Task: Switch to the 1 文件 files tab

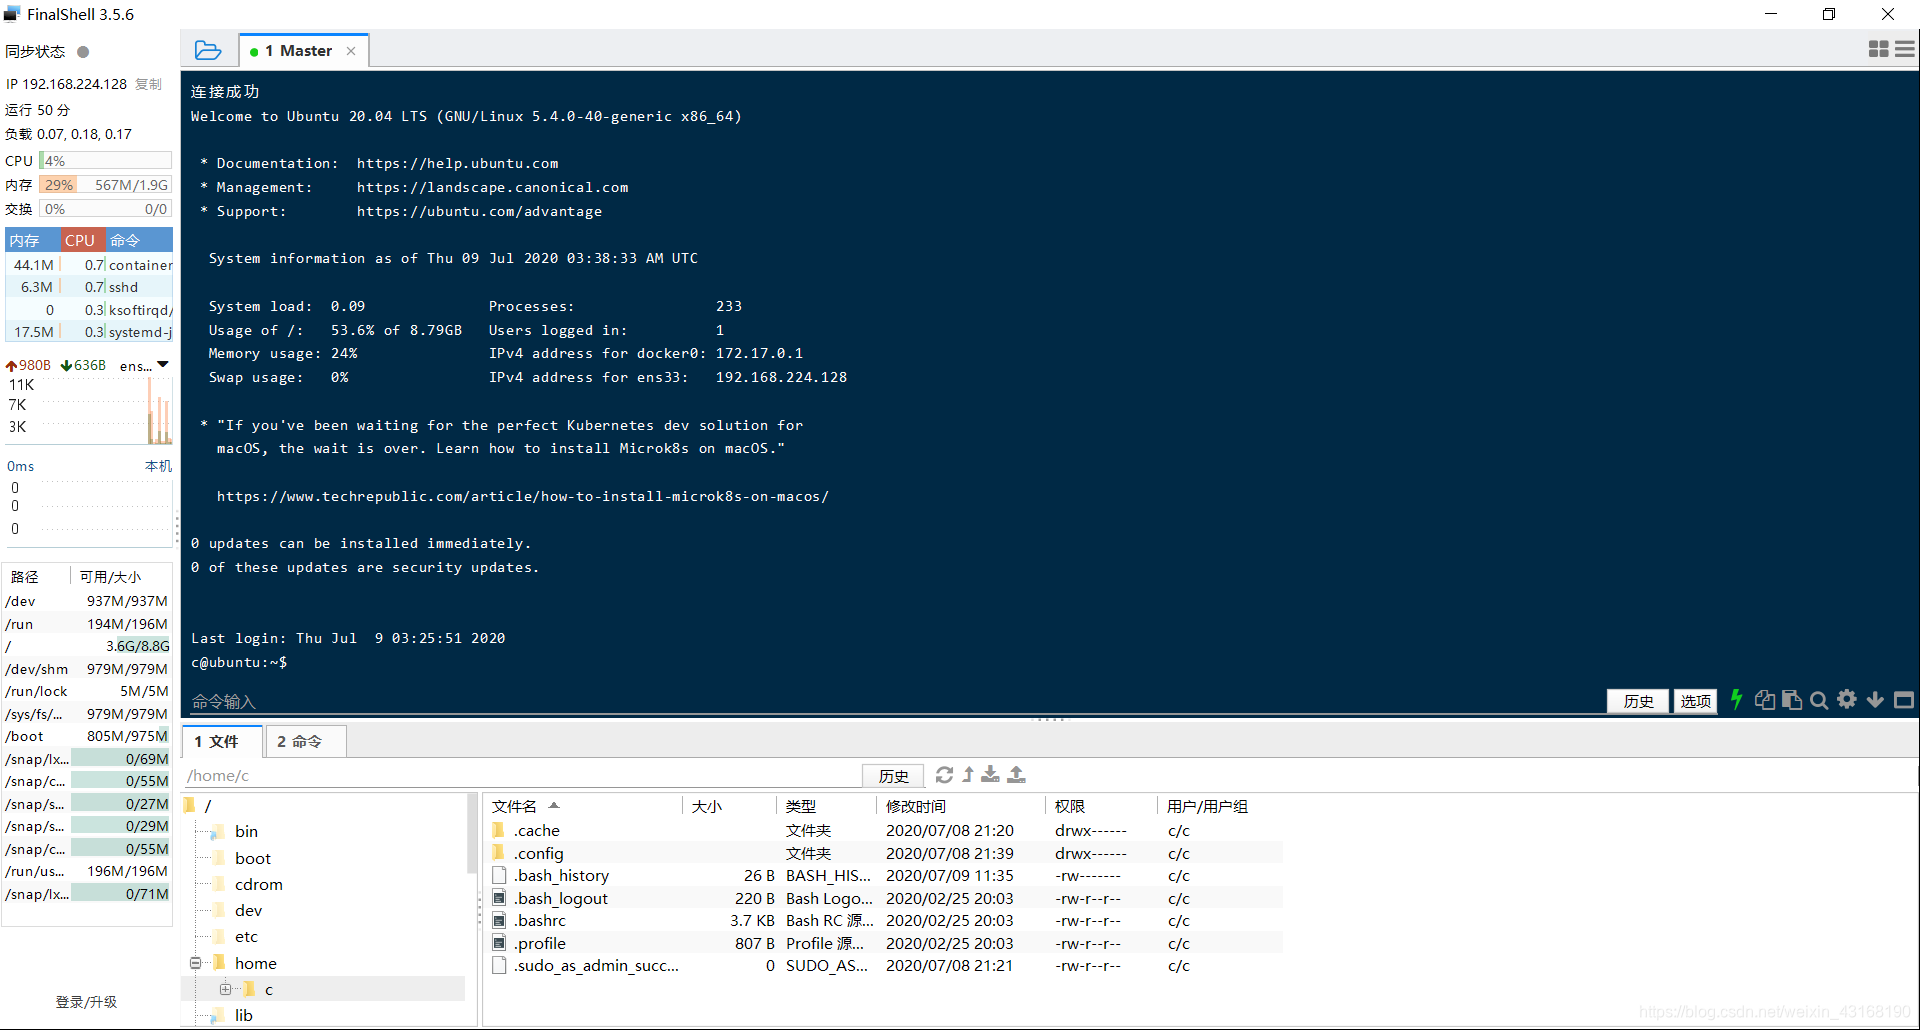Action: tap(222, 741)
